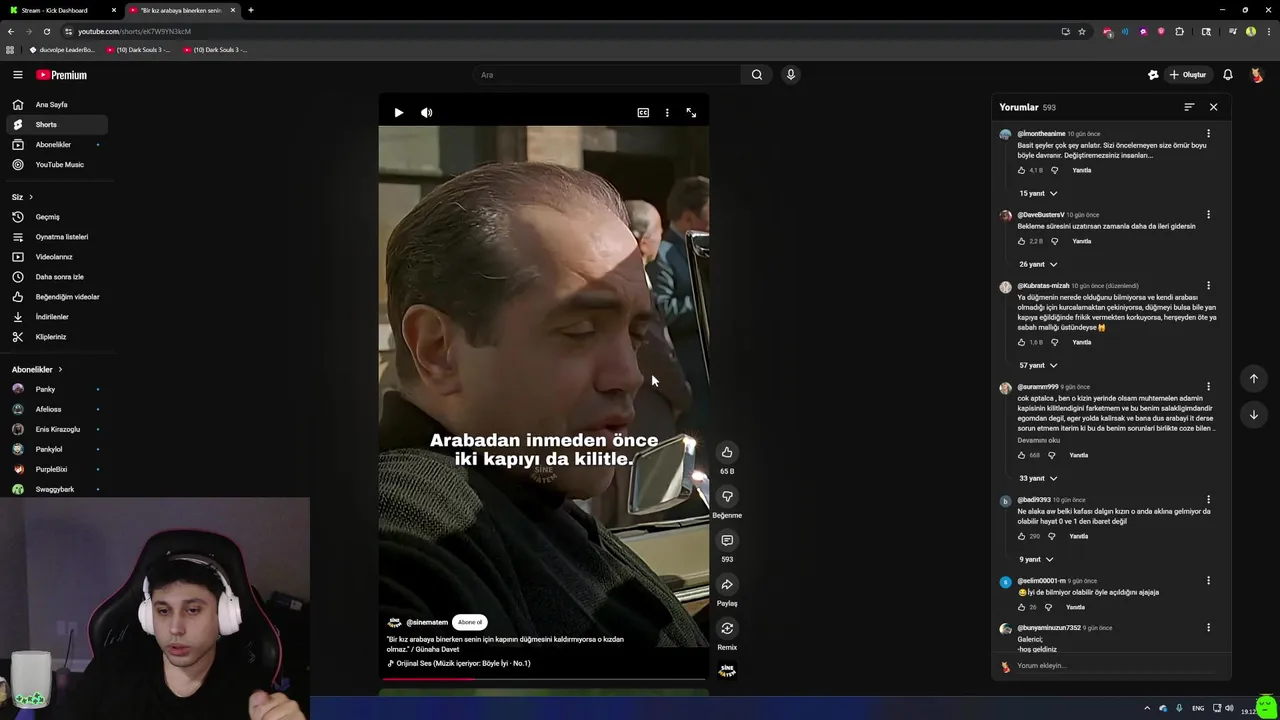1280x720 pixels.
Task: Open İndirilenler downloads page
Action: coord(57,317)
